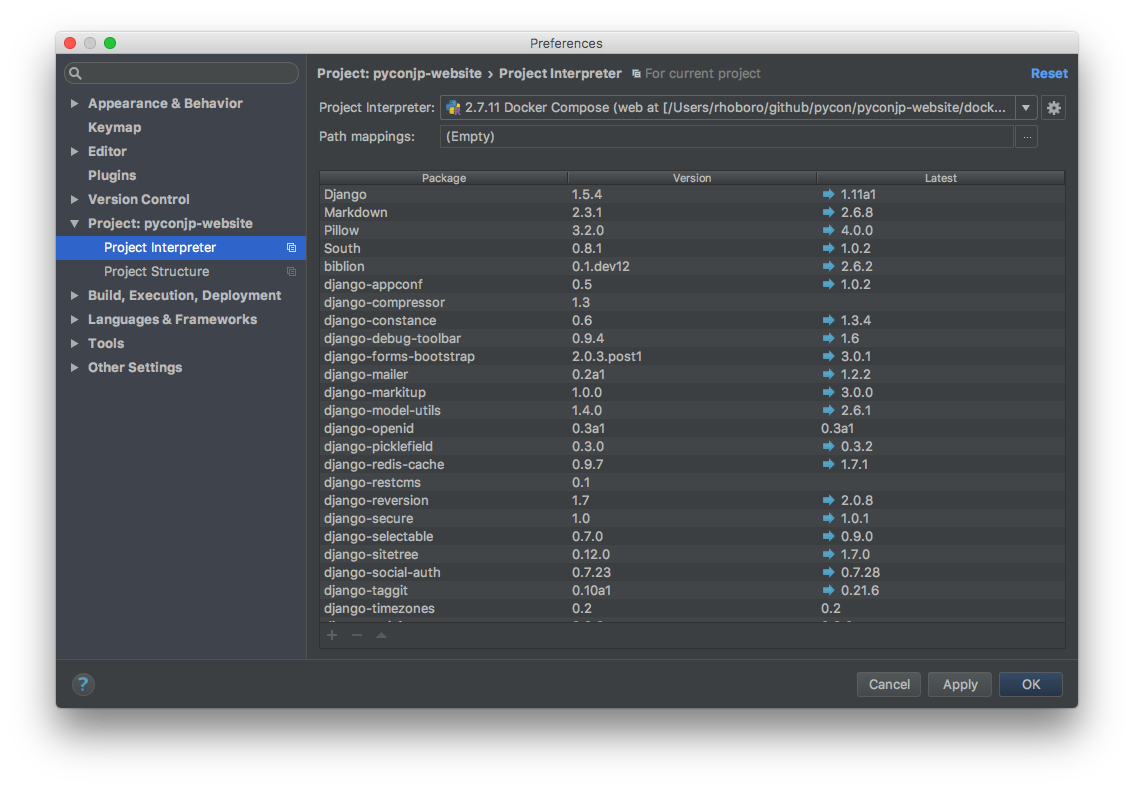Click the Apply button

(x=960, y=684)
